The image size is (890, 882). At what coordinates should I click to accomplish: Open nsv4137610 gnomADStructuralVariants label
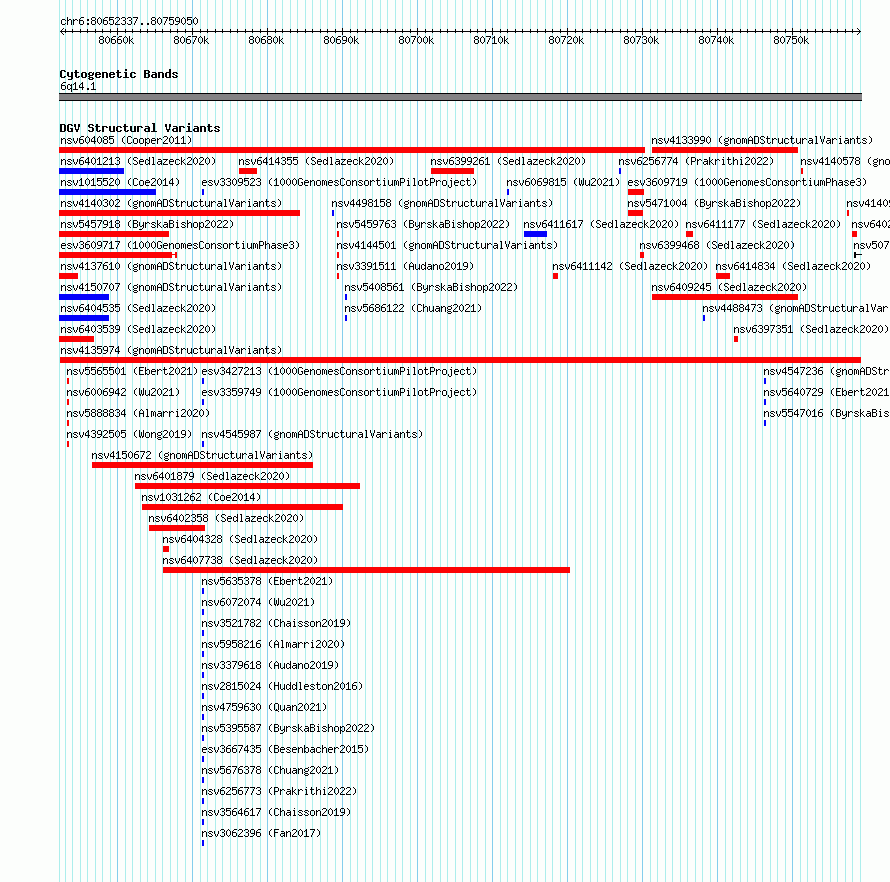[171, 266]
